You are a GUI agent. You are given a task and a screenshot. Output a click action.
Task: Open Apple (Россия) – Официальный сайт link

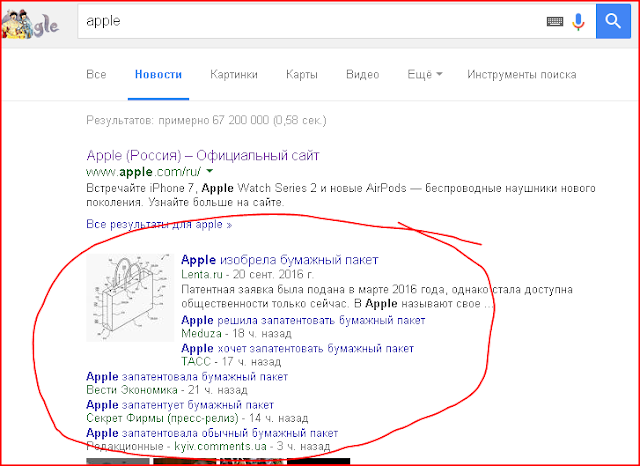(x=203, y=155)
